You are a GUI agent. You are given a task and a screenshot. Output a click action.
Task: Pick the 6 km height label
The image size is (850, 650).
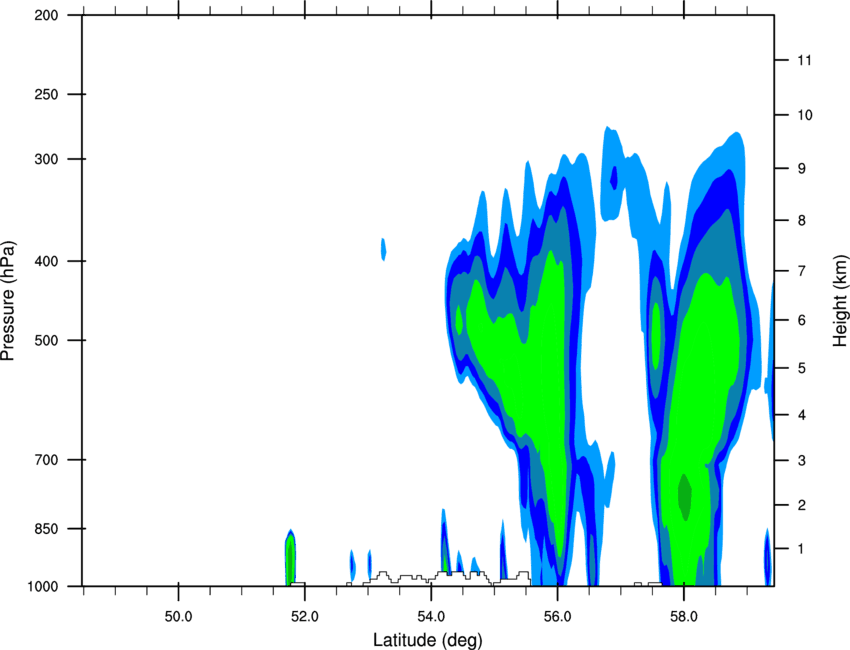point(802,320)
